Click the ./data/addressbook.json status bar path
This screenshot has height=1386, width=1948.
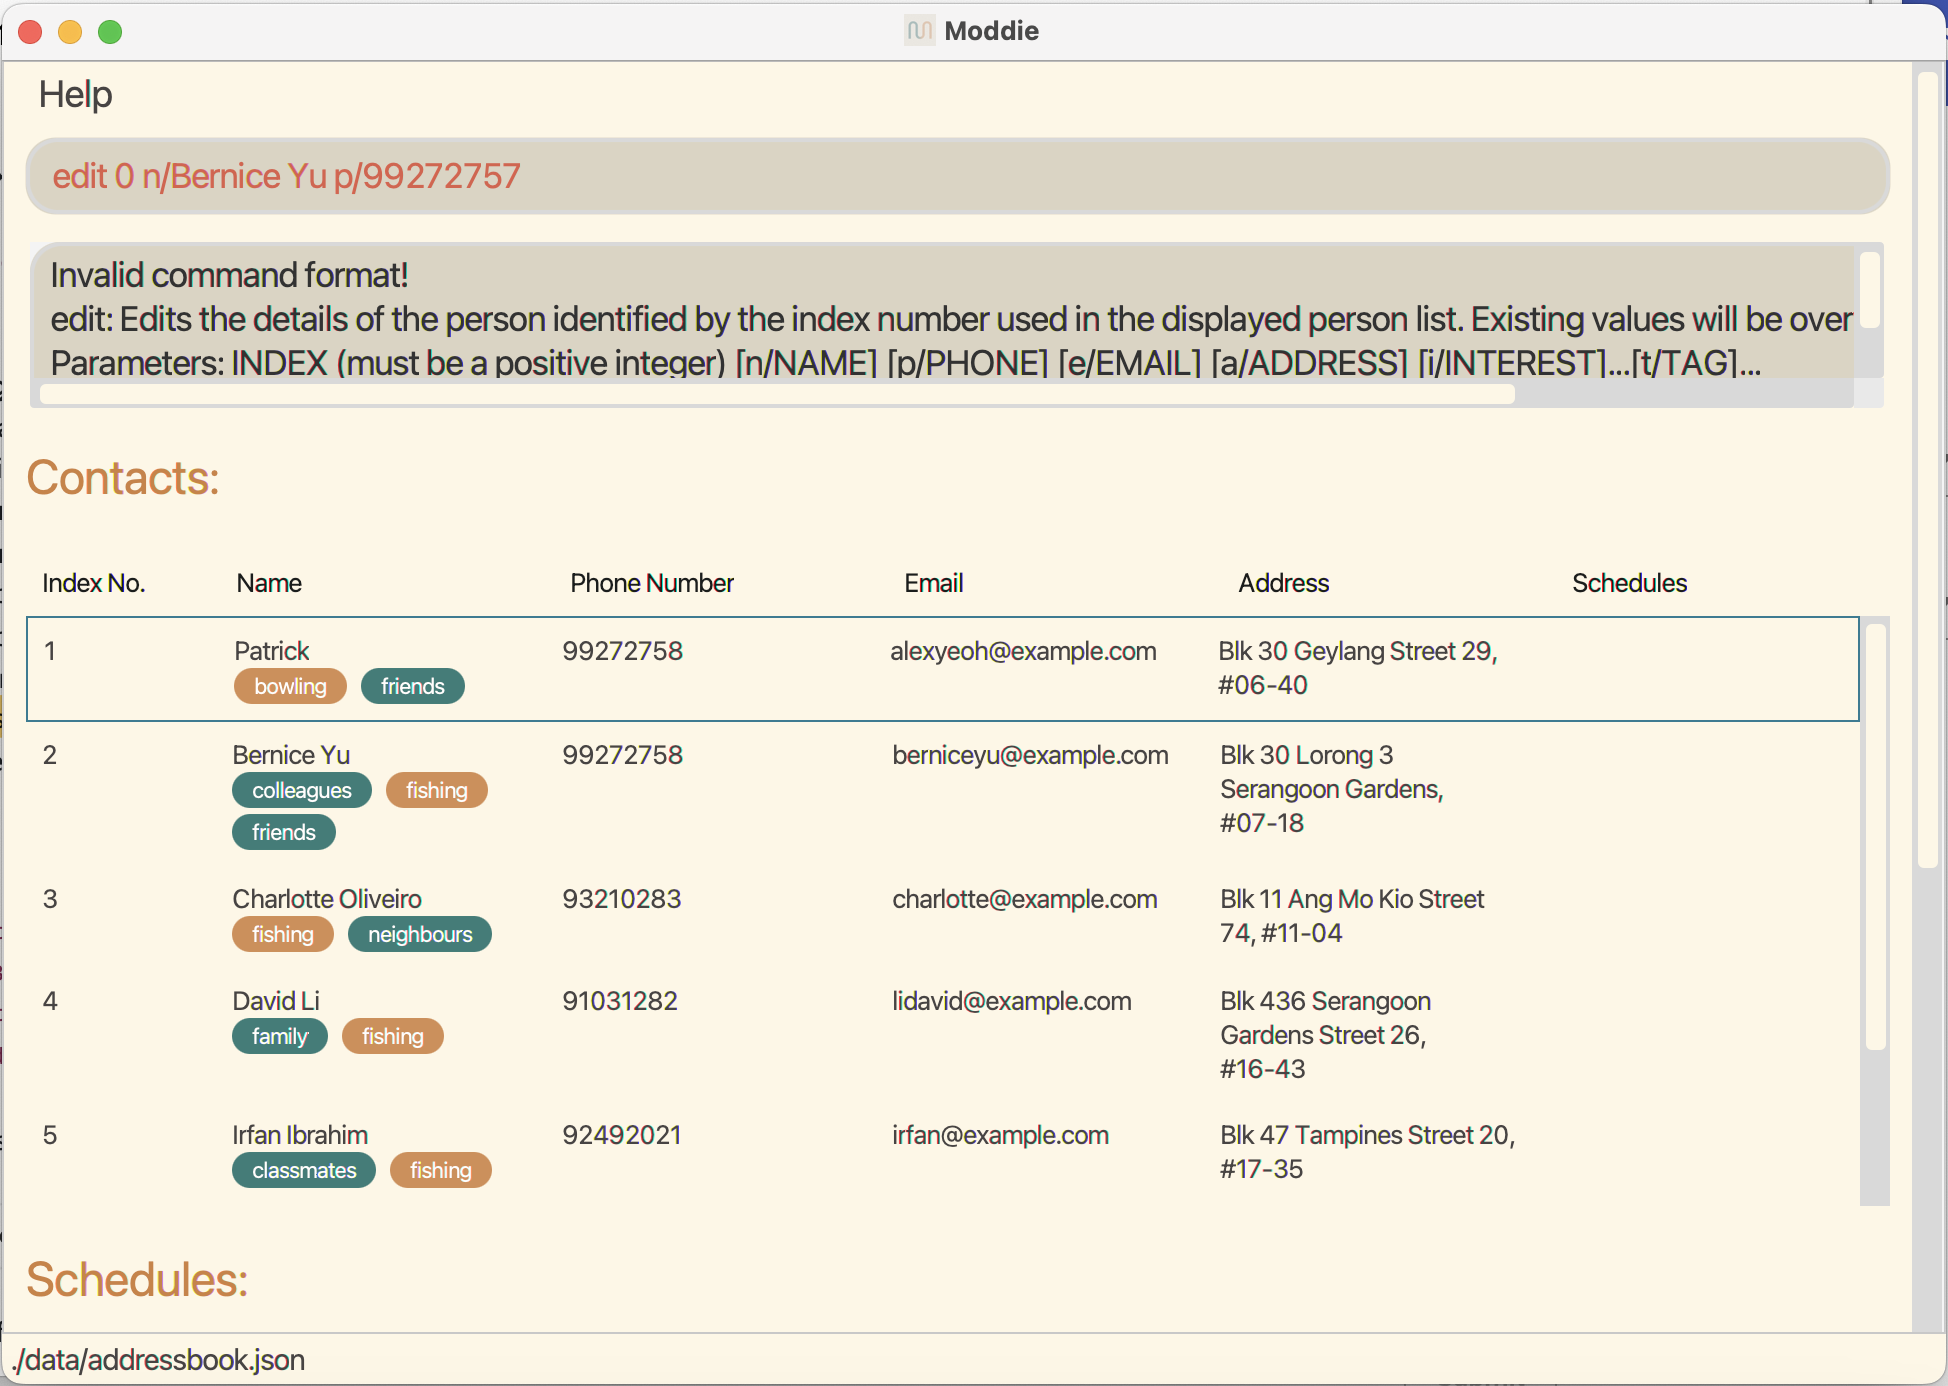(x=159, y=1361)
